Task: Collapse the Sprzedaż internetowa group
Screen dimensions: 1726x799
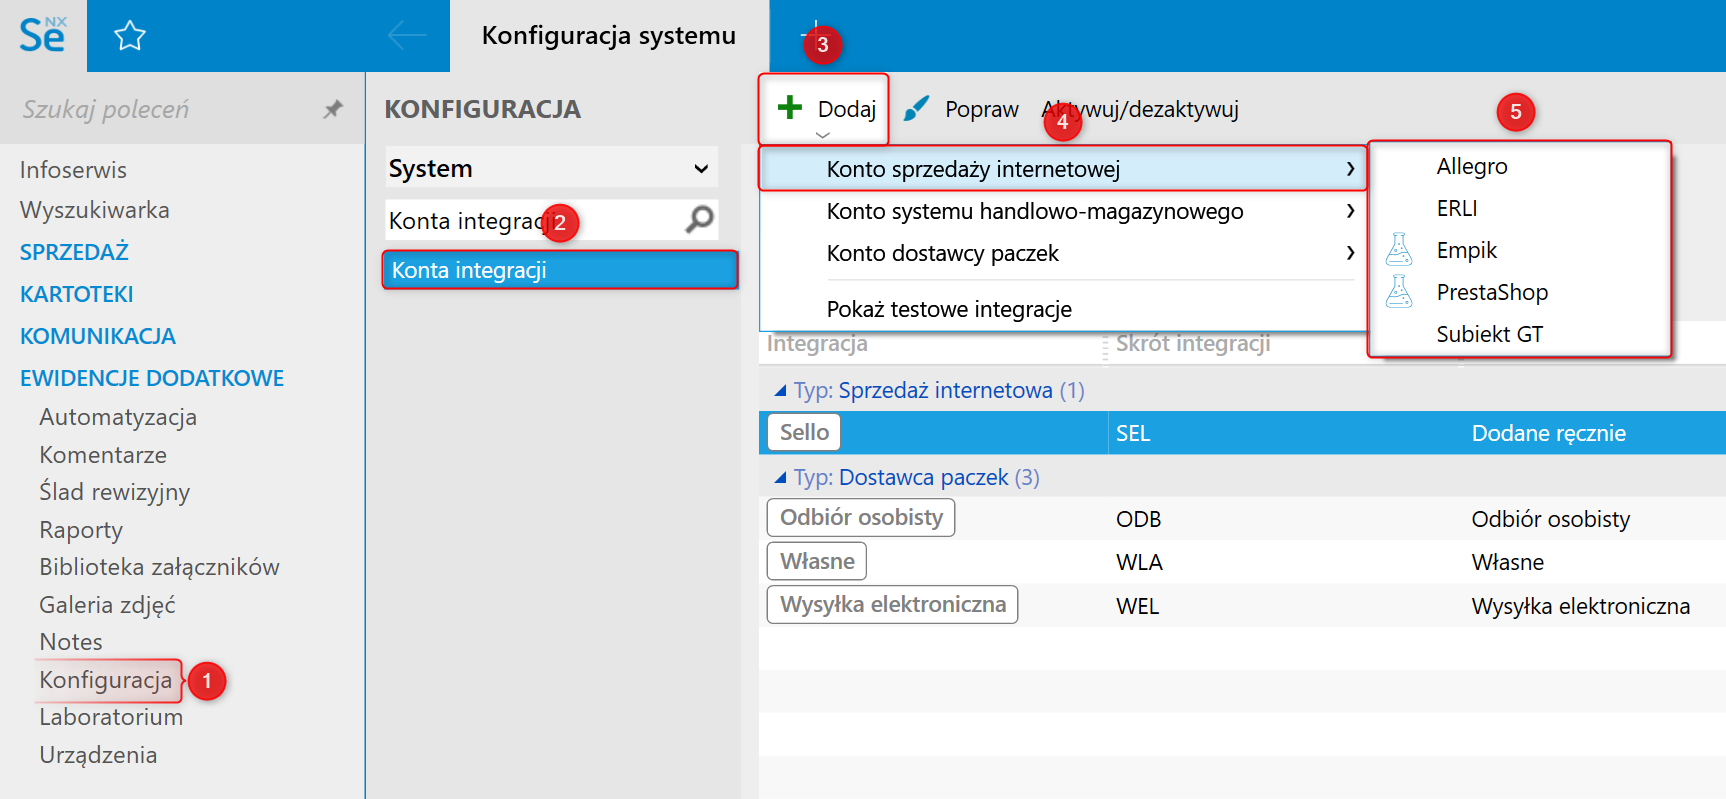Action: click(780, 391)
